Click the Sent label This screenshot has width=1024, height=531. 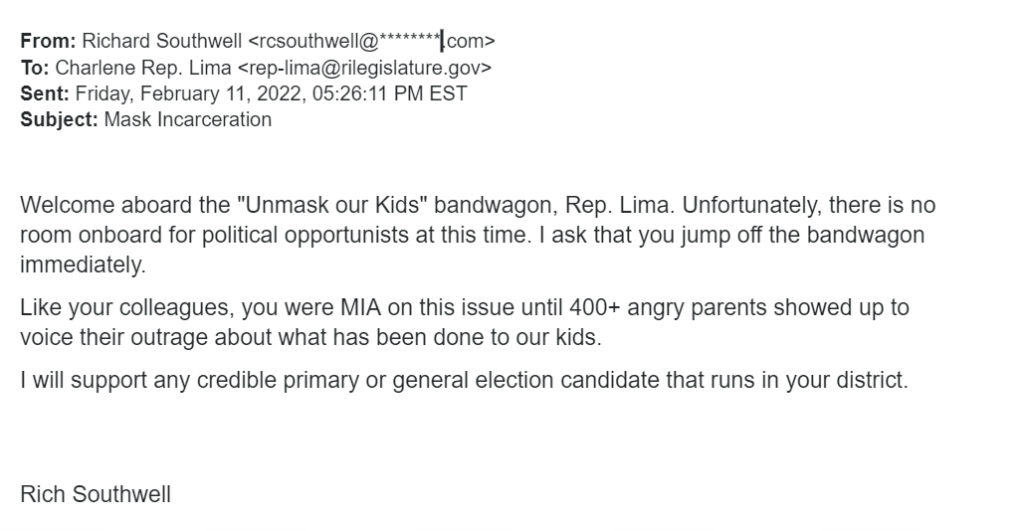click(44, 94)
